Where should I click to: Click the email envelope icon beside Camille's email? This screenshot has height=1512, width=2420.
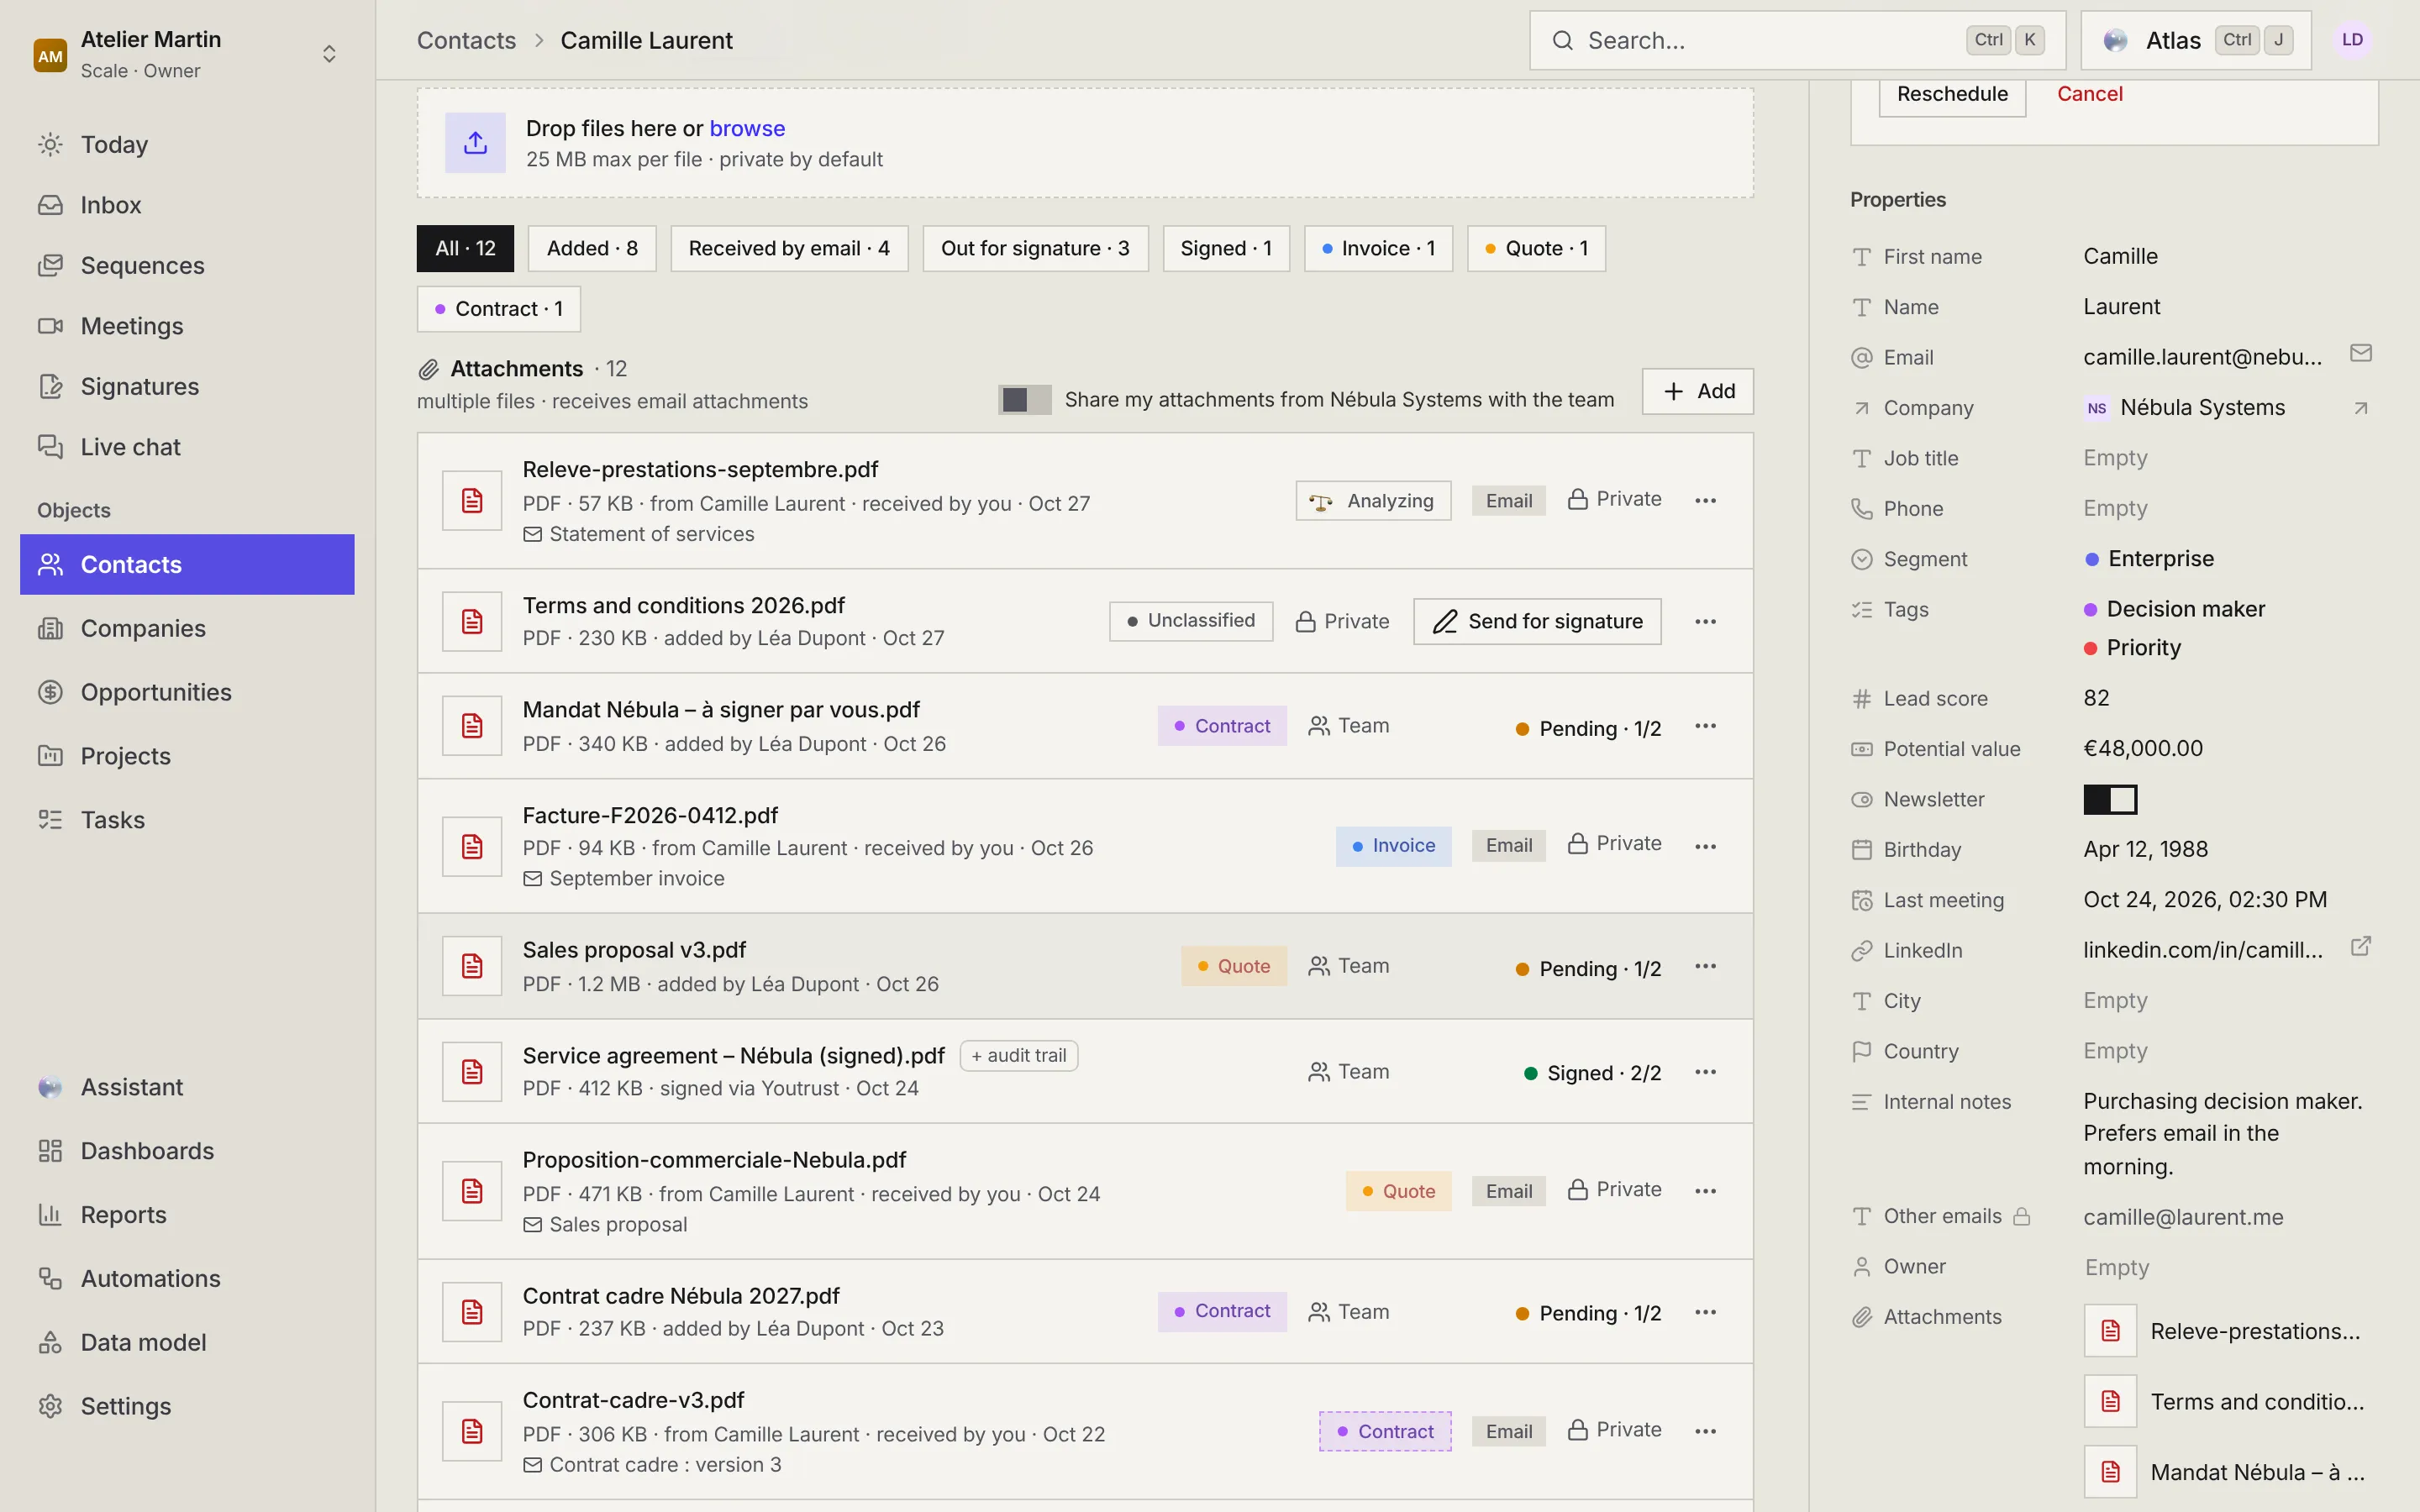point(2360,354)
